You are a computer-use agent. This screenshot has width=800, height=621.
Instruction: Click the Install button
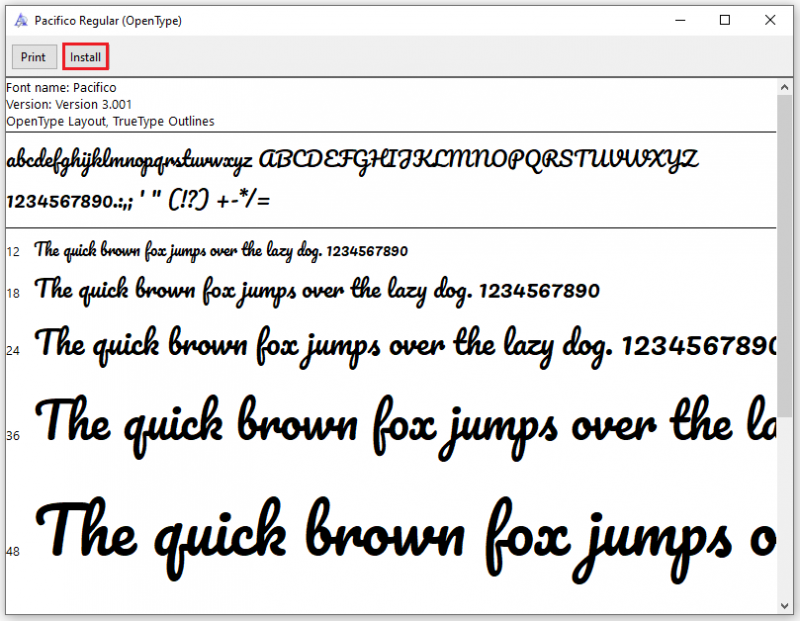click(x=85, y=57)
